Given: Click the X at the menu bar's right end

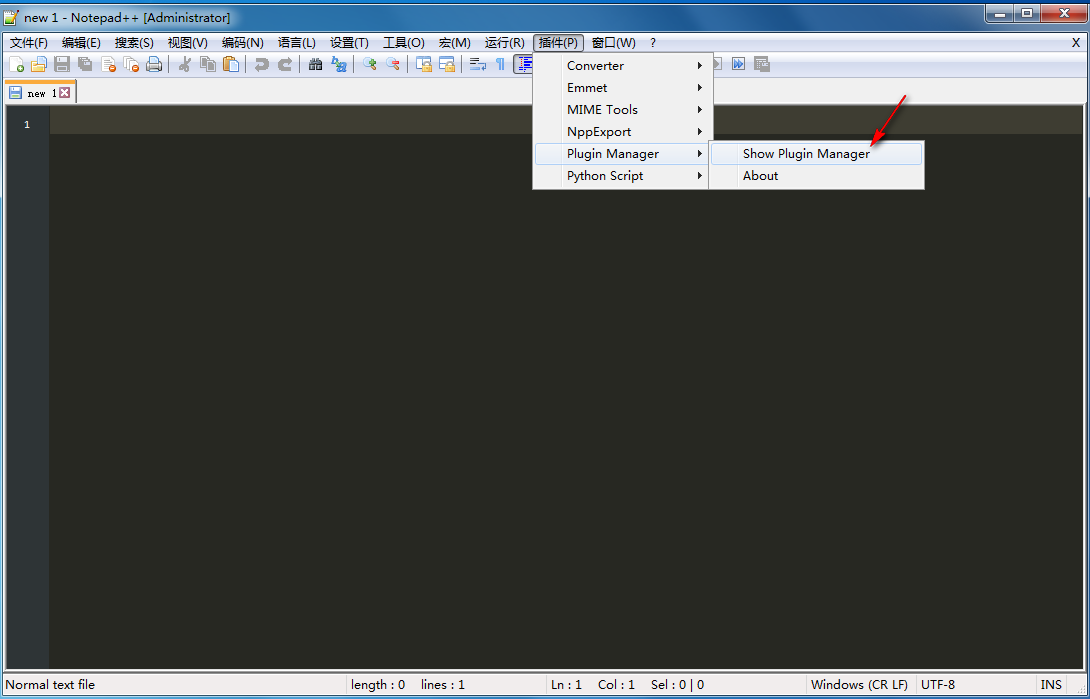Looking at the screenshot, I should 1076,43.
